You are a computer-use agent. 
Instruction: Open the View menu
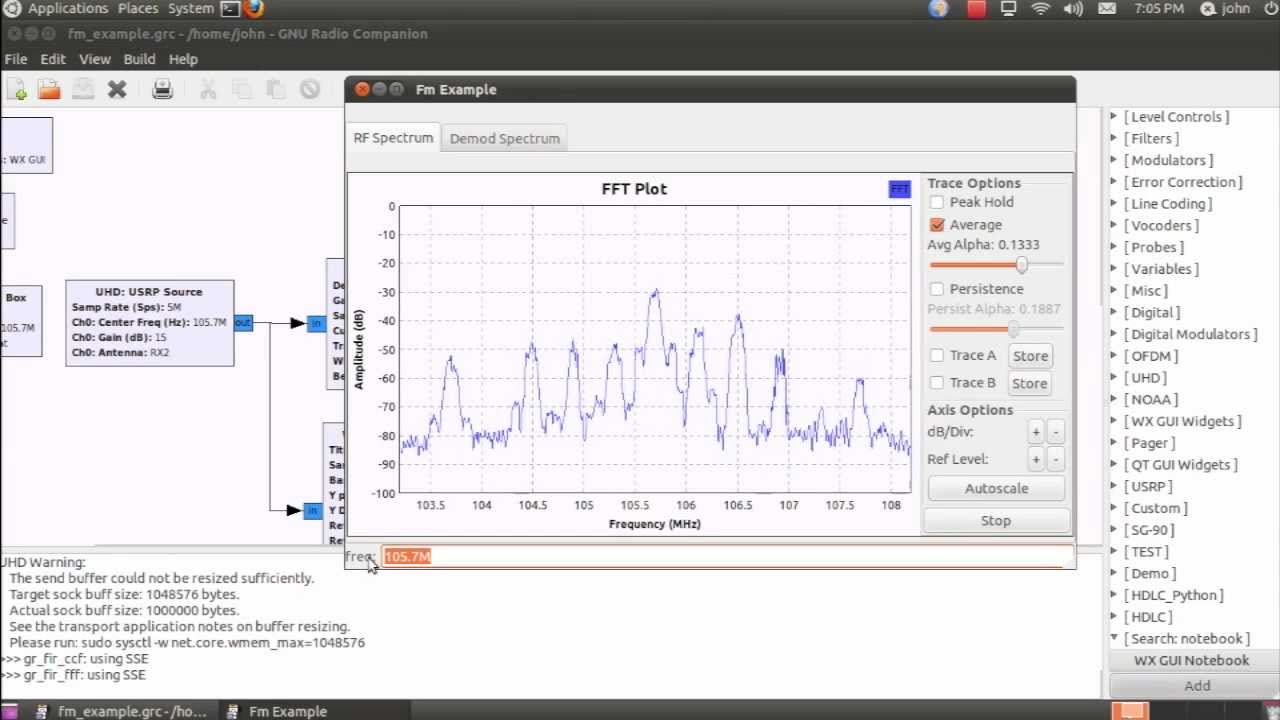pyautogui.click(x=95, y=59)
